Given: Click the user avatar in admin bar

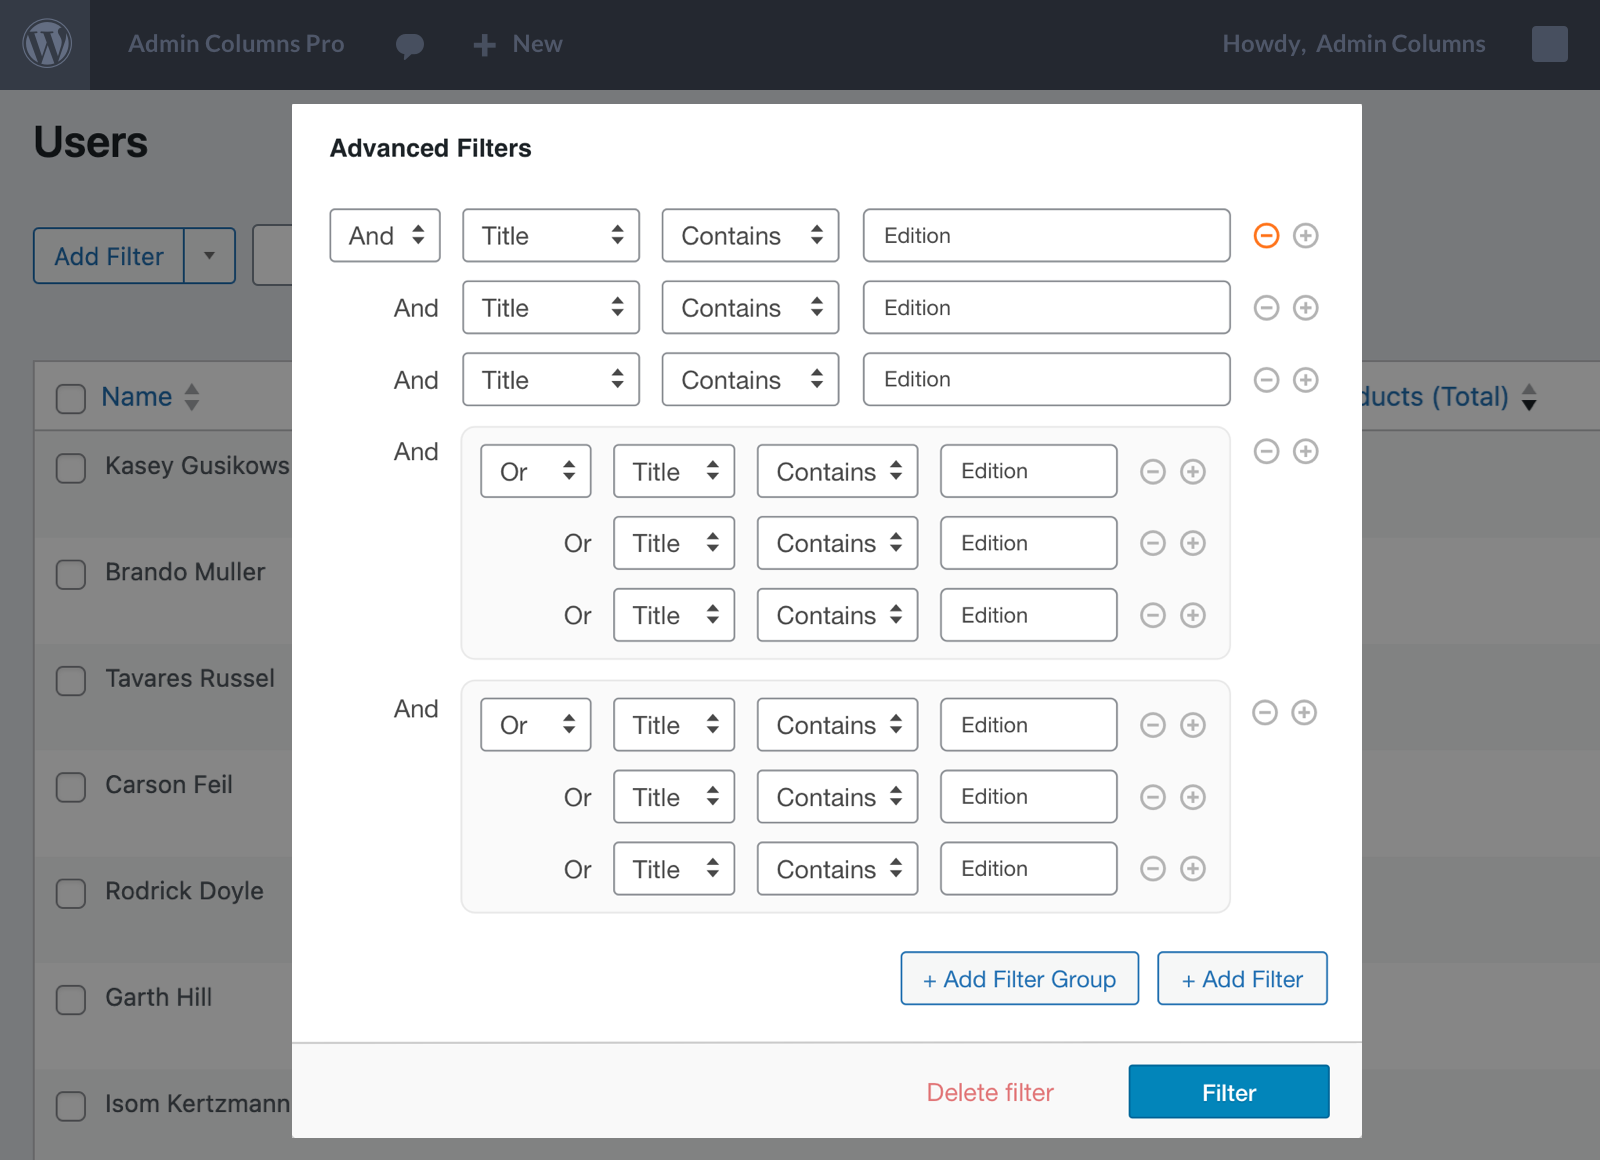Looking at the screenshot, I should pyautogui.click(x=1549, y=44).
